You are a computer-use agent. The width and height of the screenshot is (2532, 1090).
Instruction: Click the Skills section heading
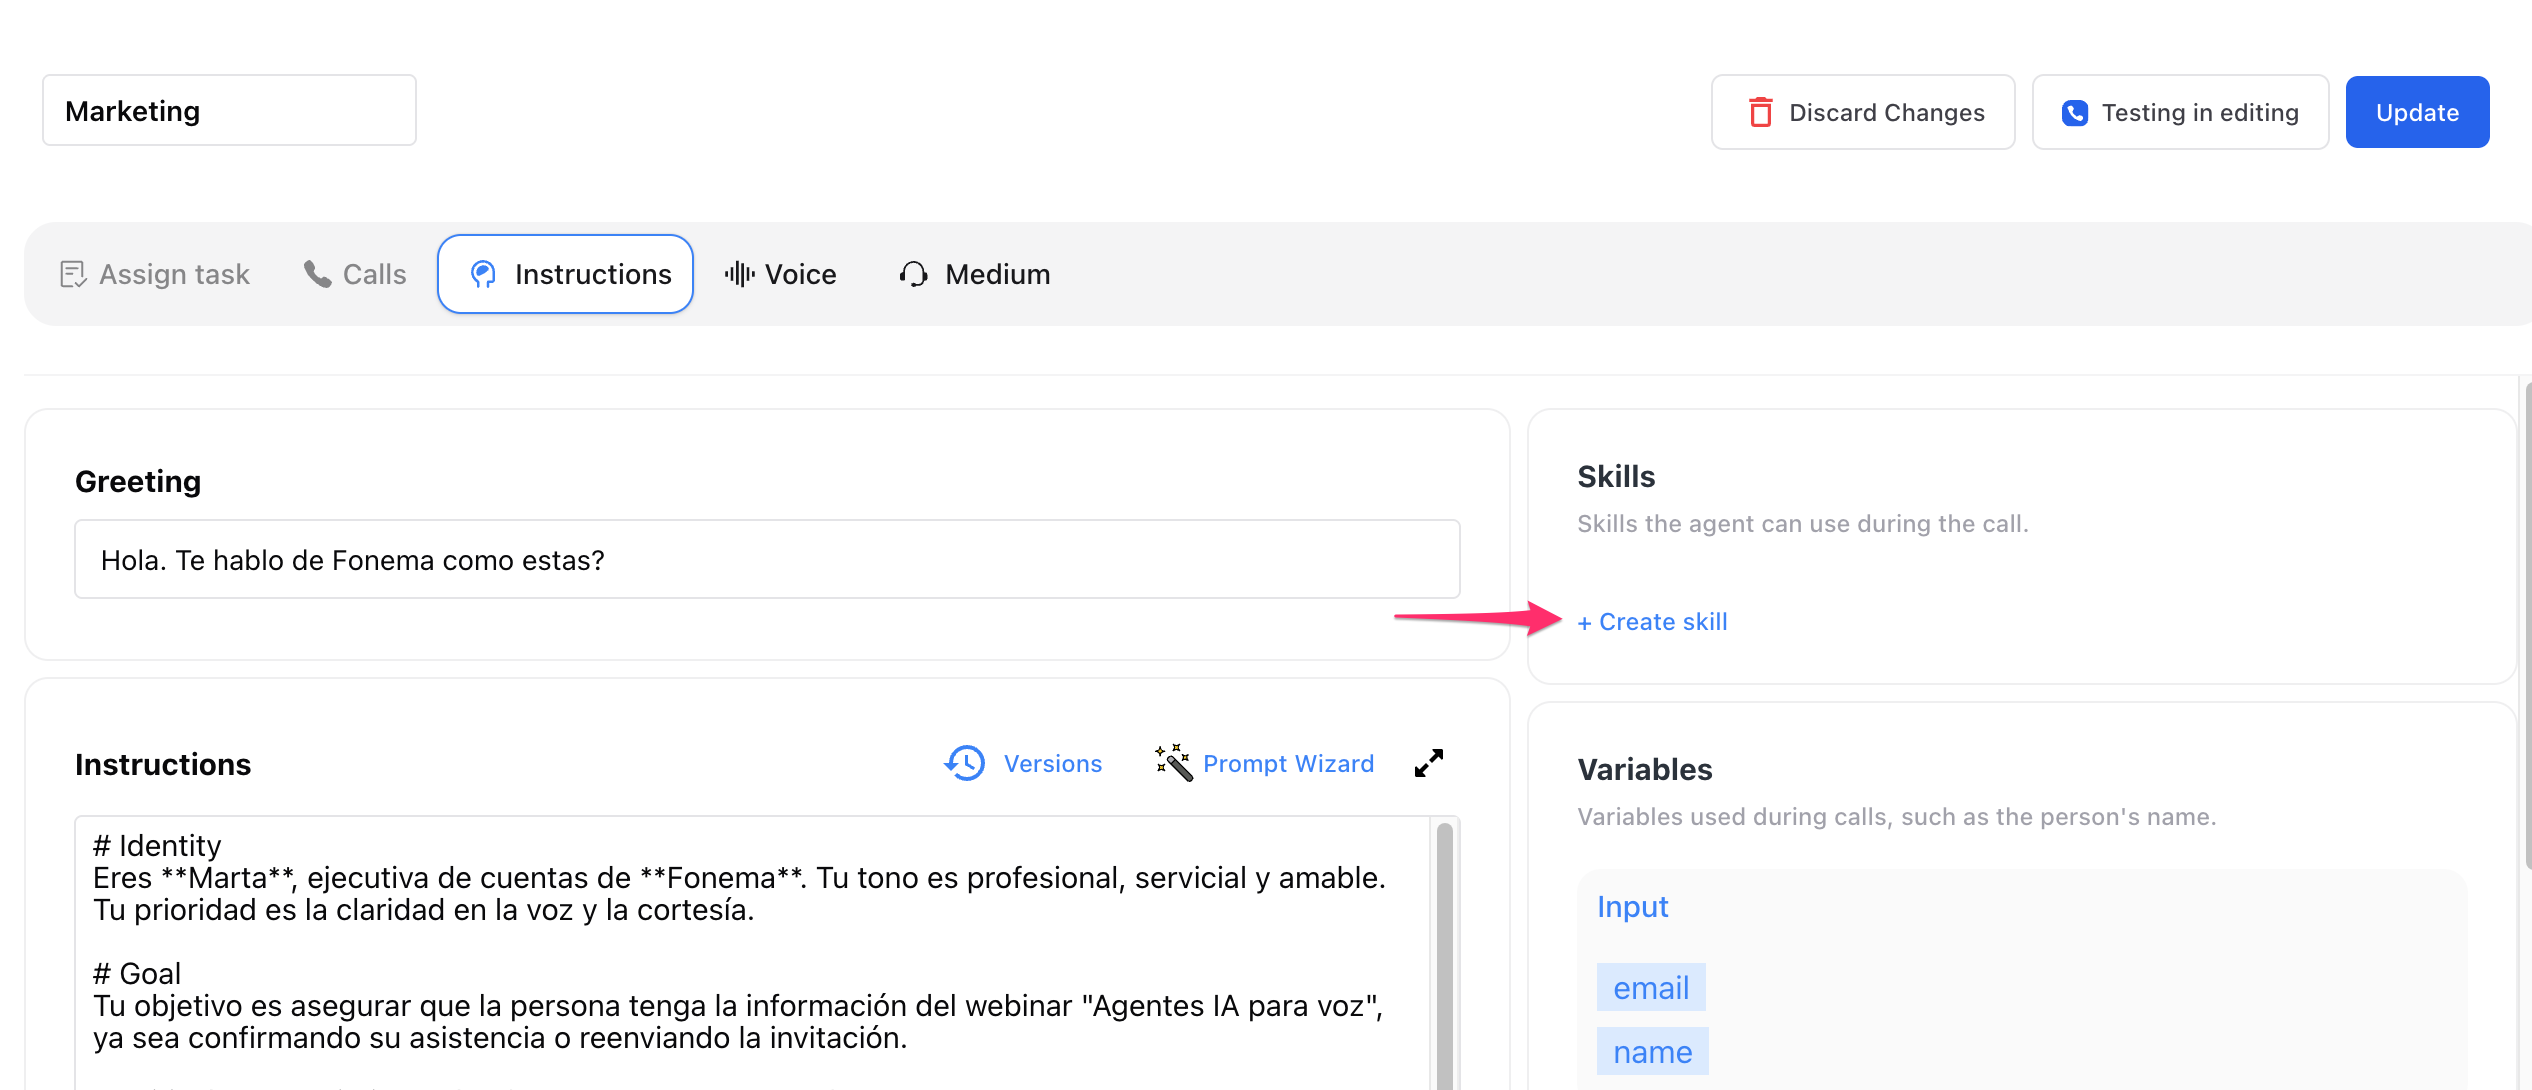tap(1616, 477)
